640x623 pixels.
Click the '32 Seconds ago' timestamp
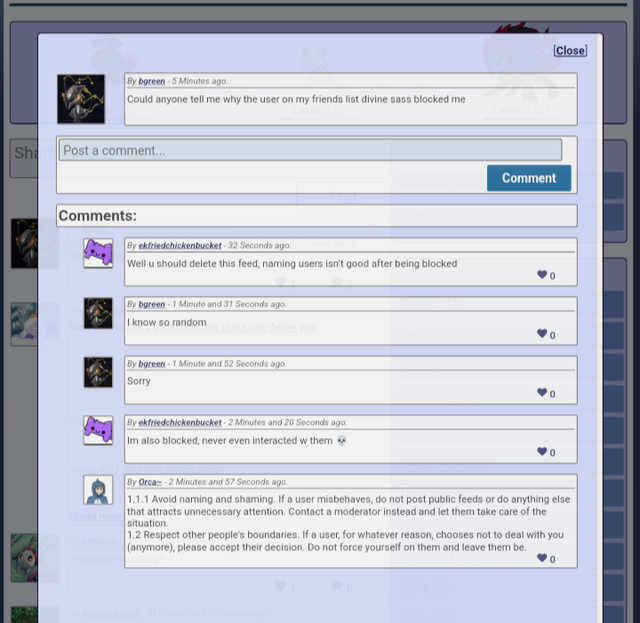click(259, 245)
